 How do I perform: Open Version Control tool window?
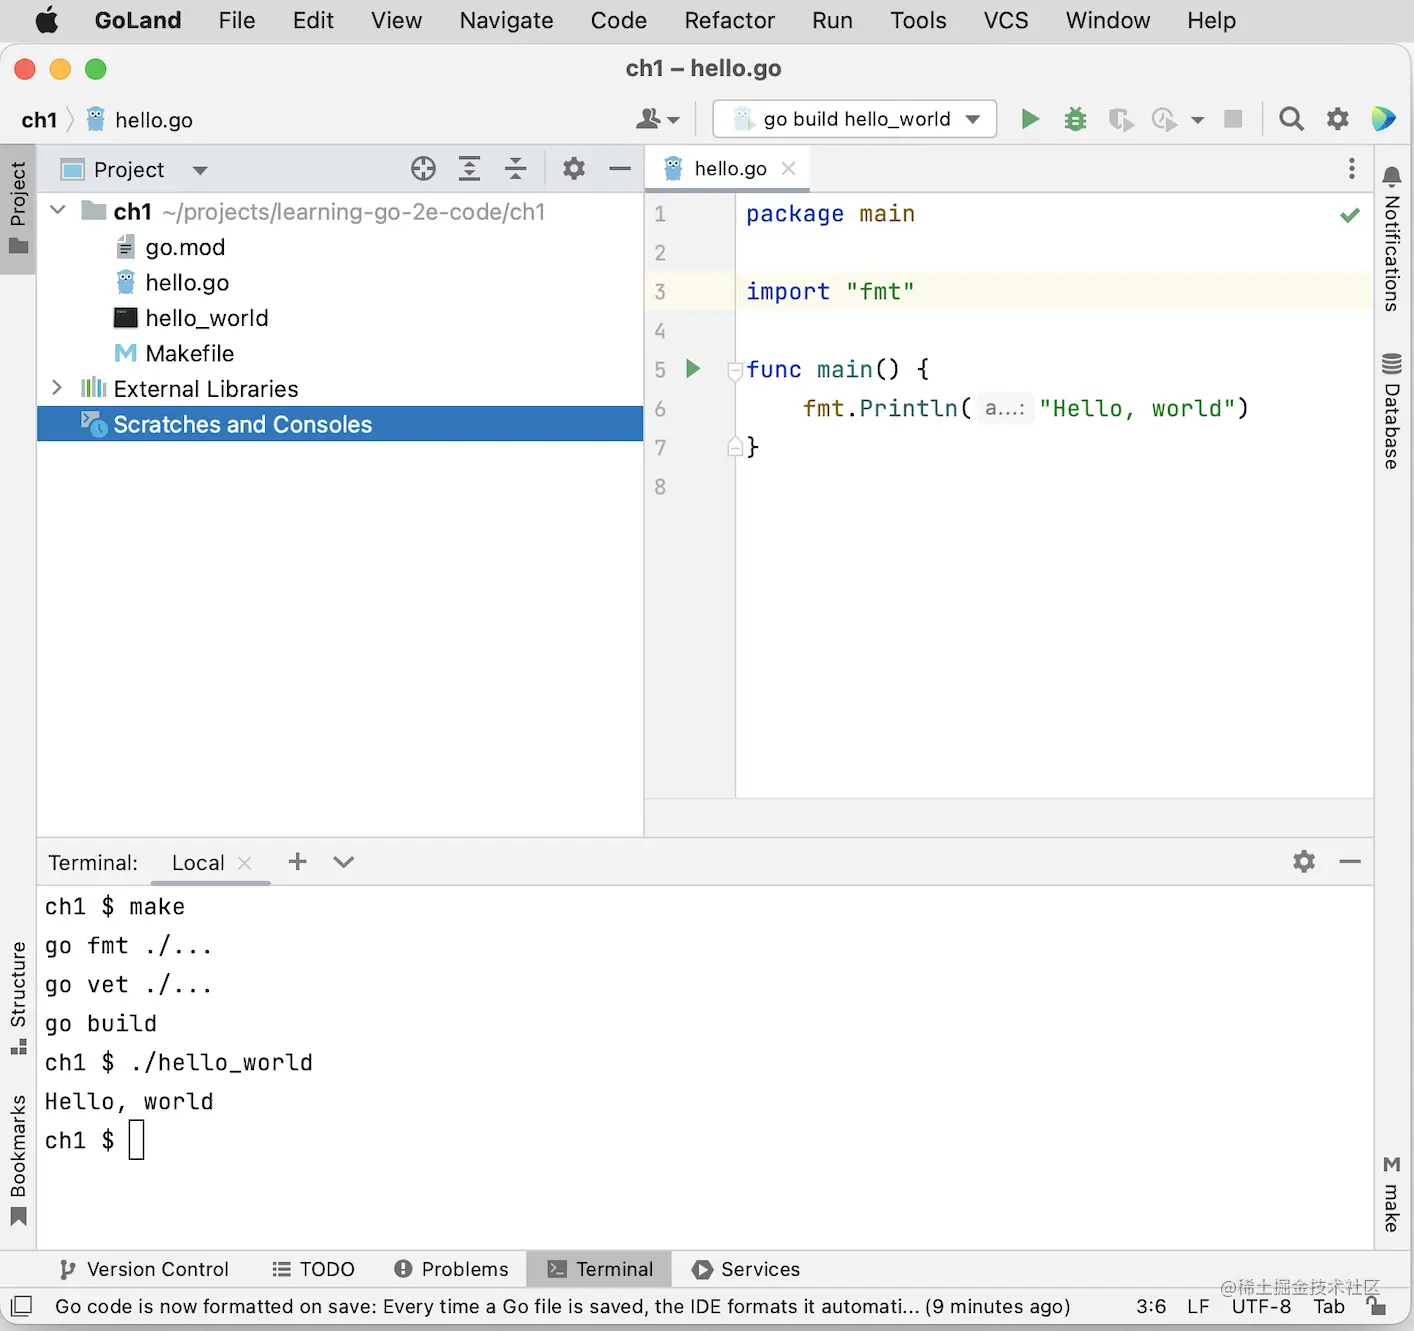(144, 1269)
